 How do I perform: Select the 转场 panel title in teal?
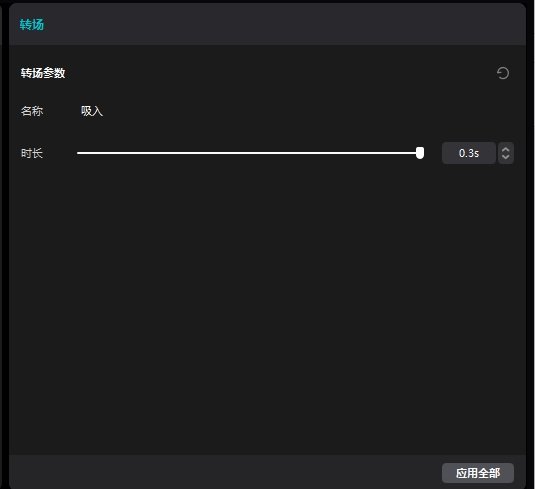(32, 25)
